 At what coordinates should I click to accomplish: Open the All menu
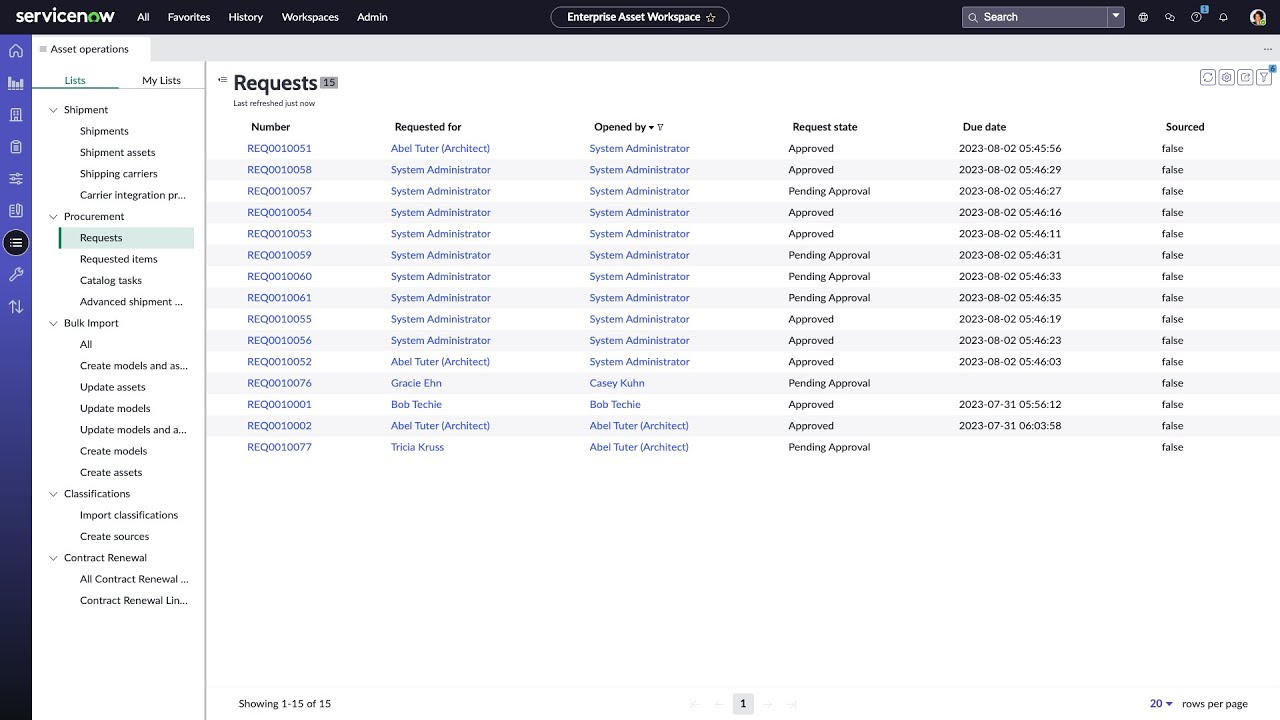(143, 17)
